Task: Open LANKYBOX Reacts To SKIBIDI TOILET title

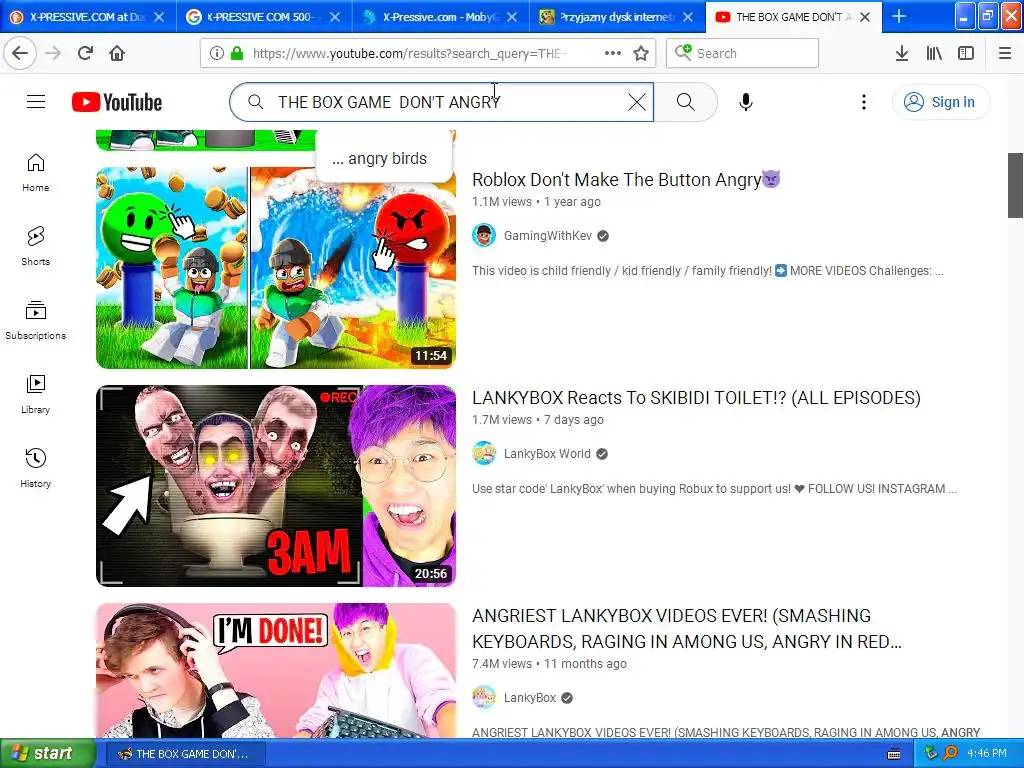Action: [696, 398]
